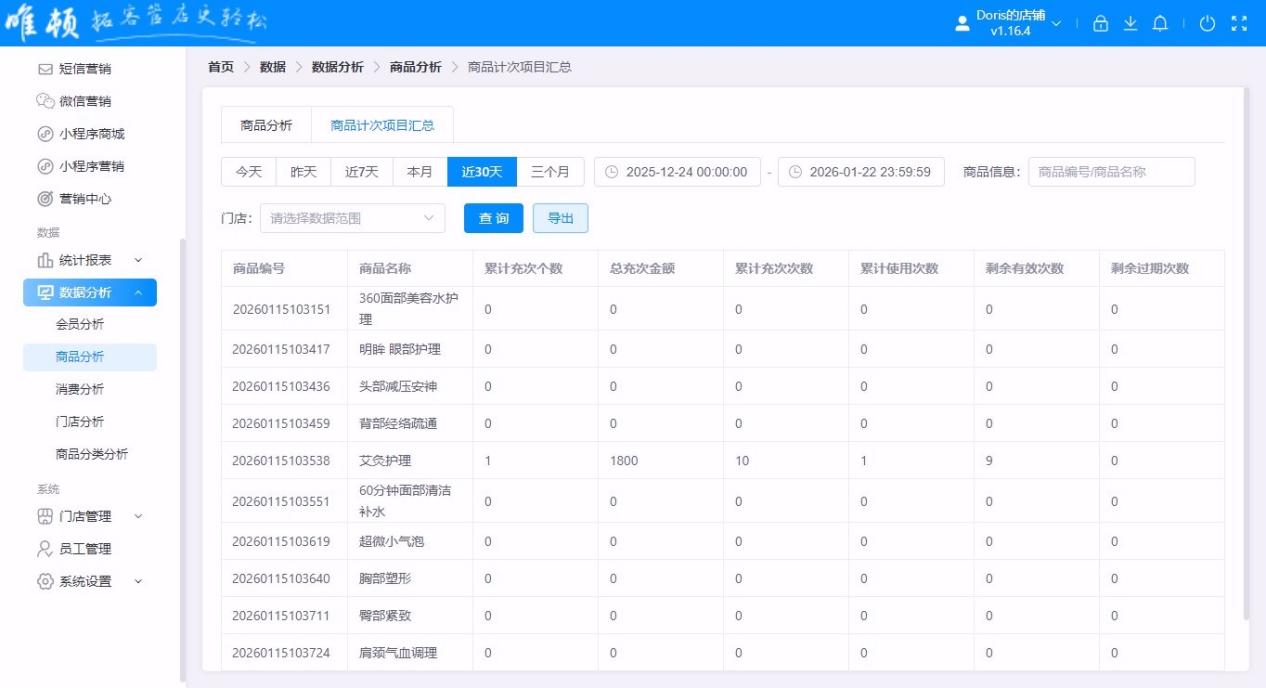Click the download icon in top bar
This screenshot has height=688, width=1266.
click(x=1130, y=24)
